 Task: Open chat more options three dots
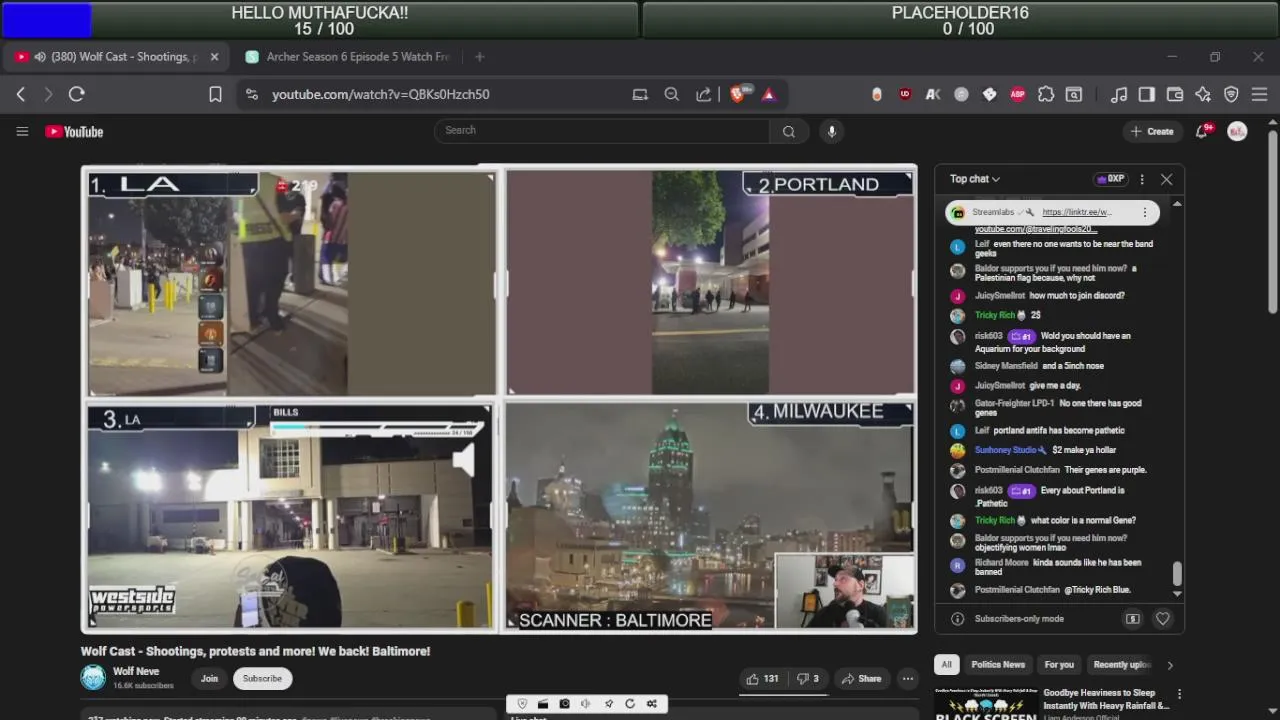click(1142, 179)
